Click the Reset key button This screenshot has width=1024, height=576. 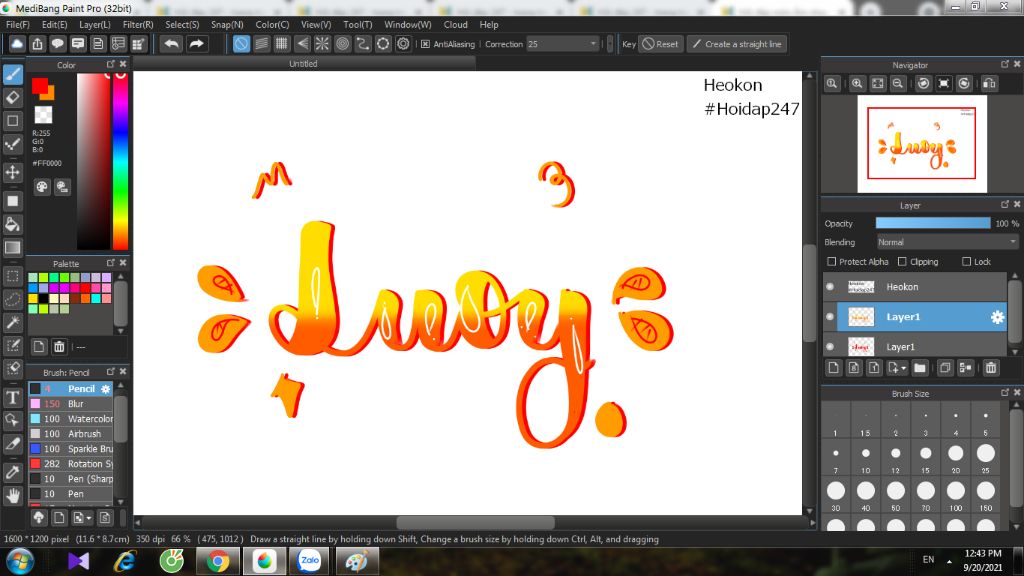coord(660,44)
